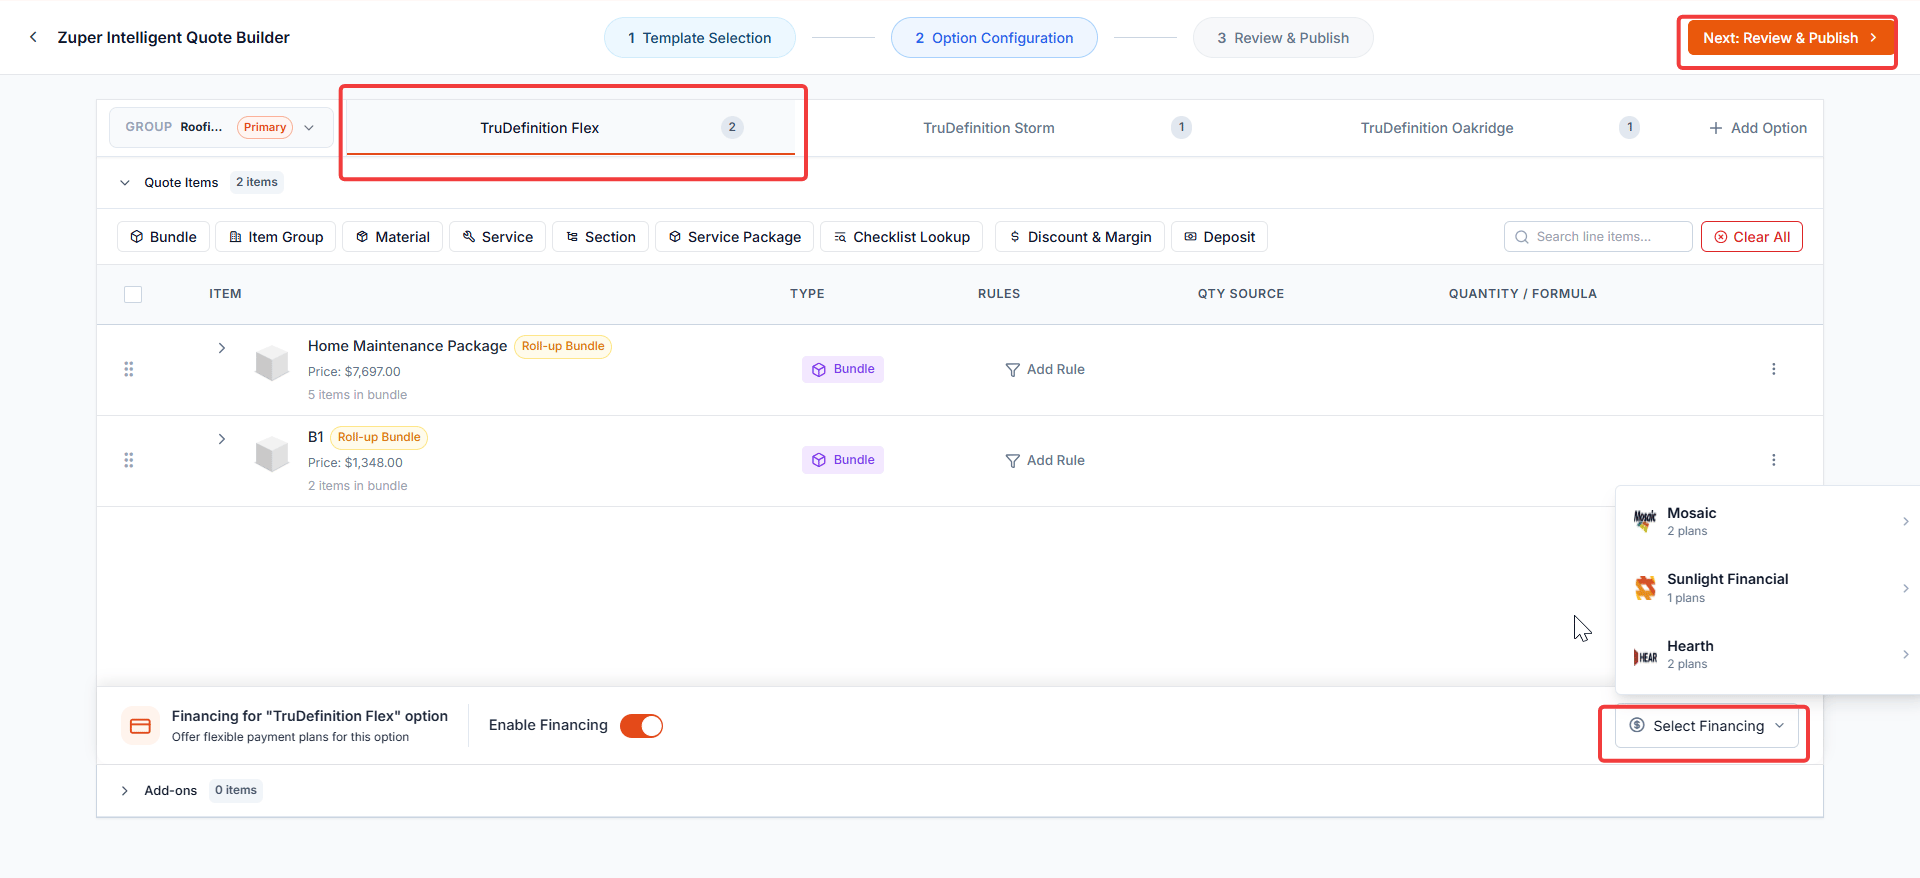Open three-dot menu for B1 bundle

[1774, 460]
